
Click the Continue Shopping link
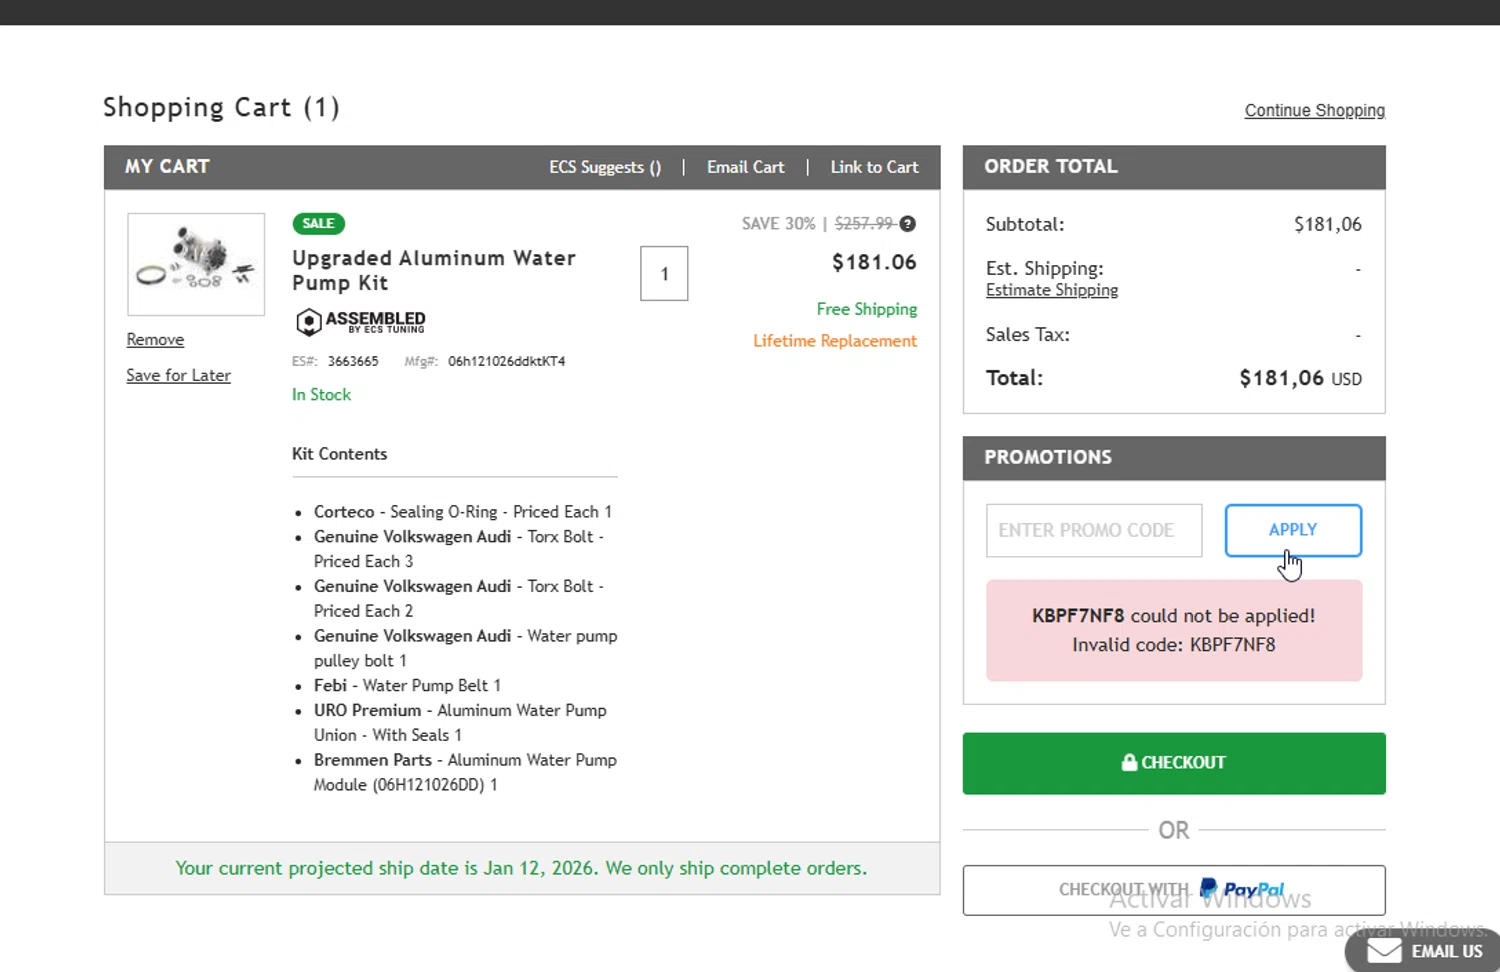(1314, 110)
